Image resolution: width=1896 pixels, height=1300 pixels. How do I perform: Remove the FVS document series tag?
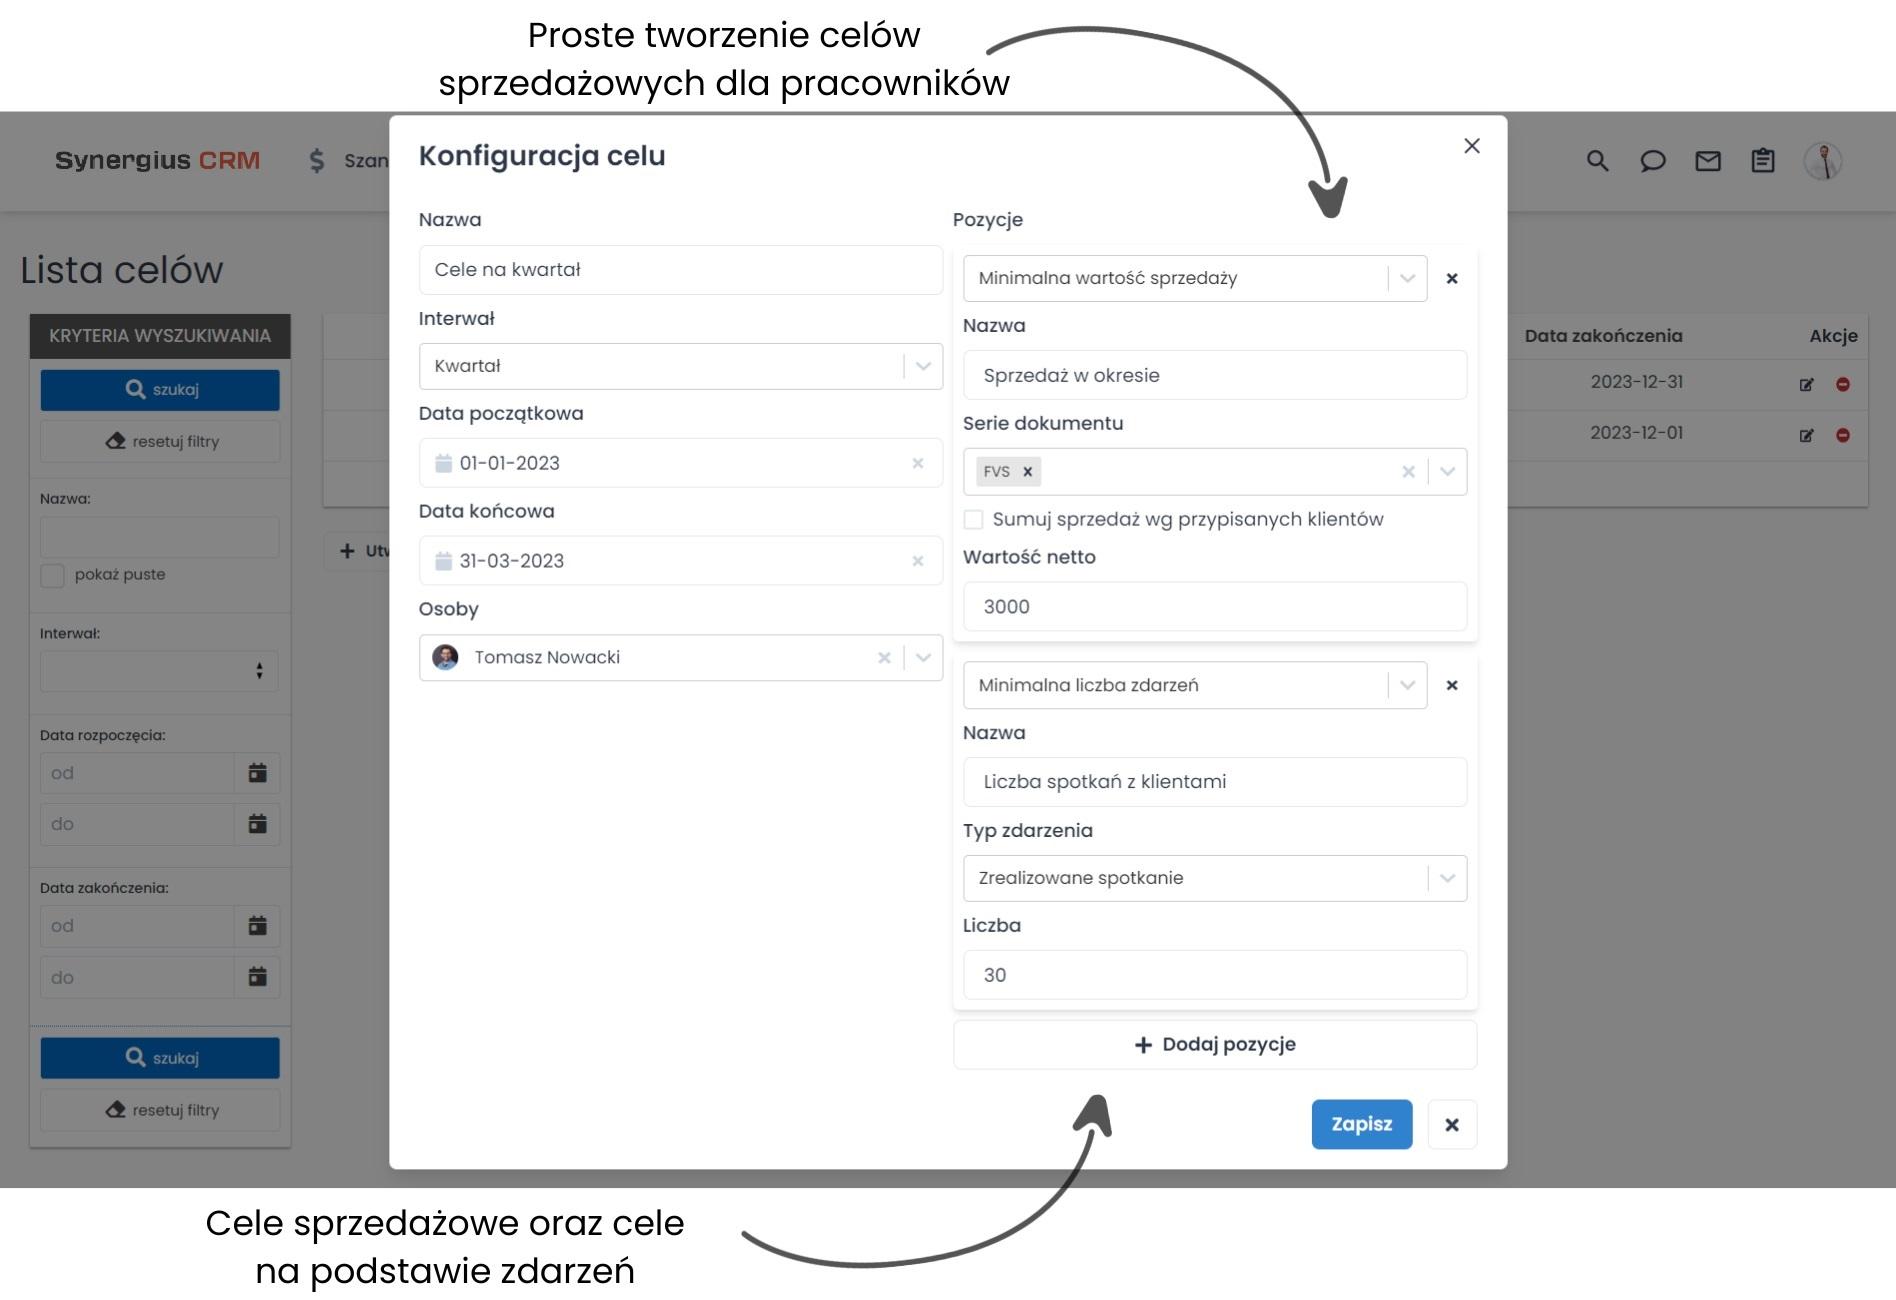click(x=1027, y=472)
